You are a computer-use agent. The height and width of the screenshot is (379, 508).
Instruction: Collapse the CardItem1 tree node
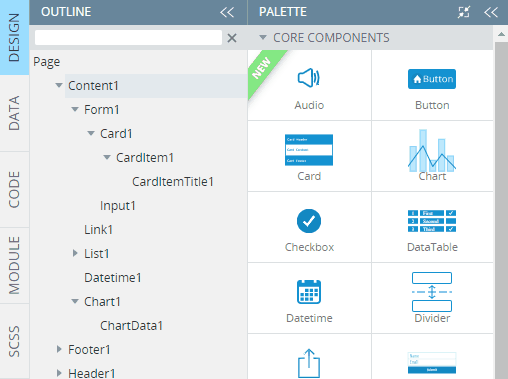[107, 157]
